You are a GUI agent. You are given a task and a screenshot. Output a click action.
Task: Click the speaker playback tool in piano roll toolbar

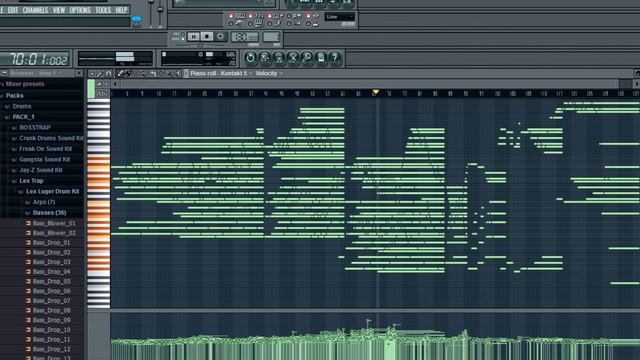[x=177, y=73]
